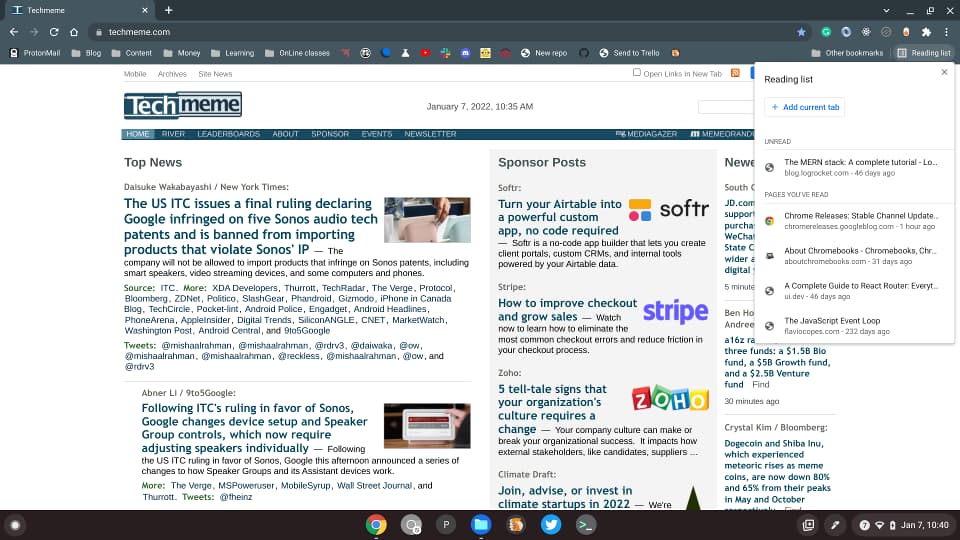Click Add current tab button

[804, 107]
